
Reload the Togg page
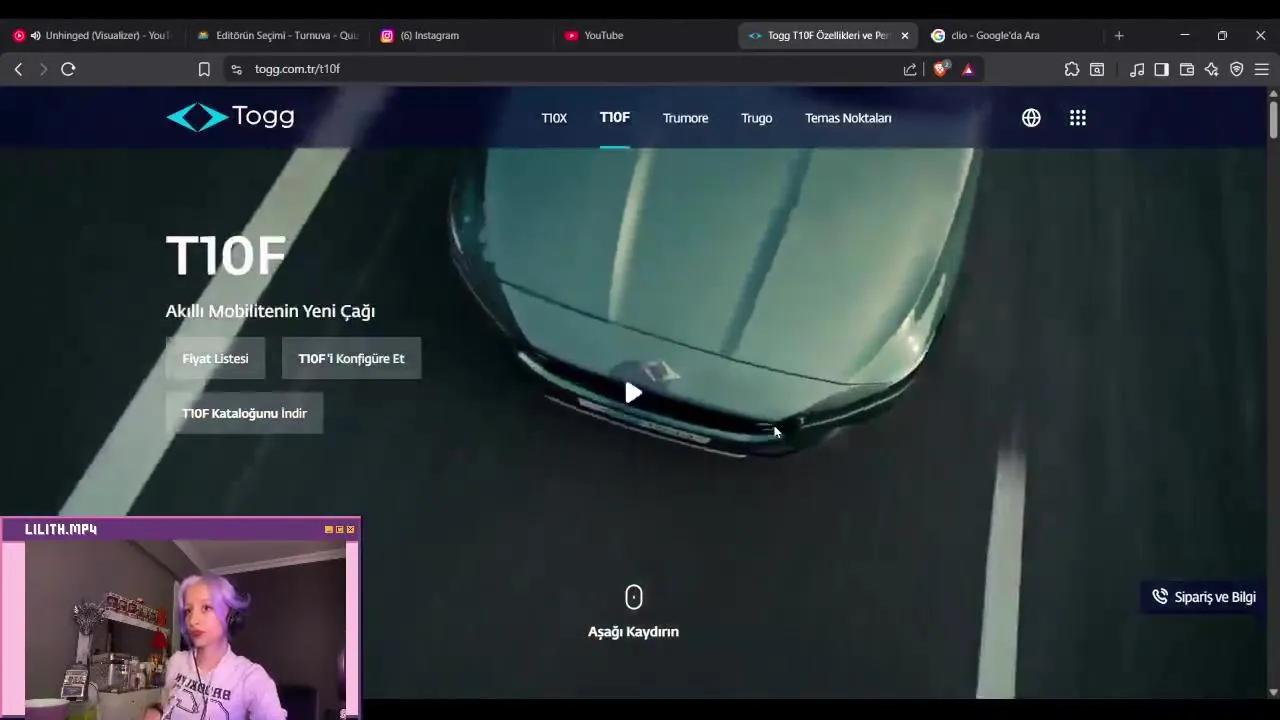(68, 69)
